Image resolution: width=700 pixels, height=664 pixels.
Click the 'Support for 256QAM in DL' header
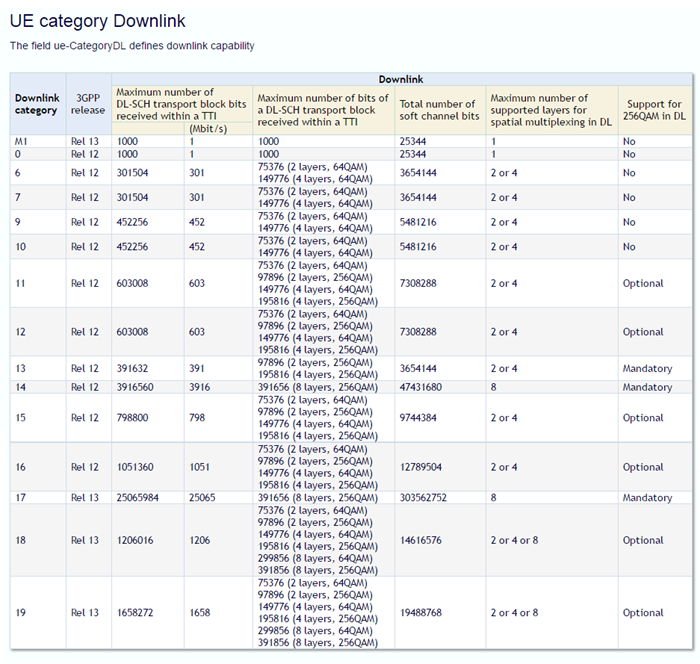click(655, 110)
